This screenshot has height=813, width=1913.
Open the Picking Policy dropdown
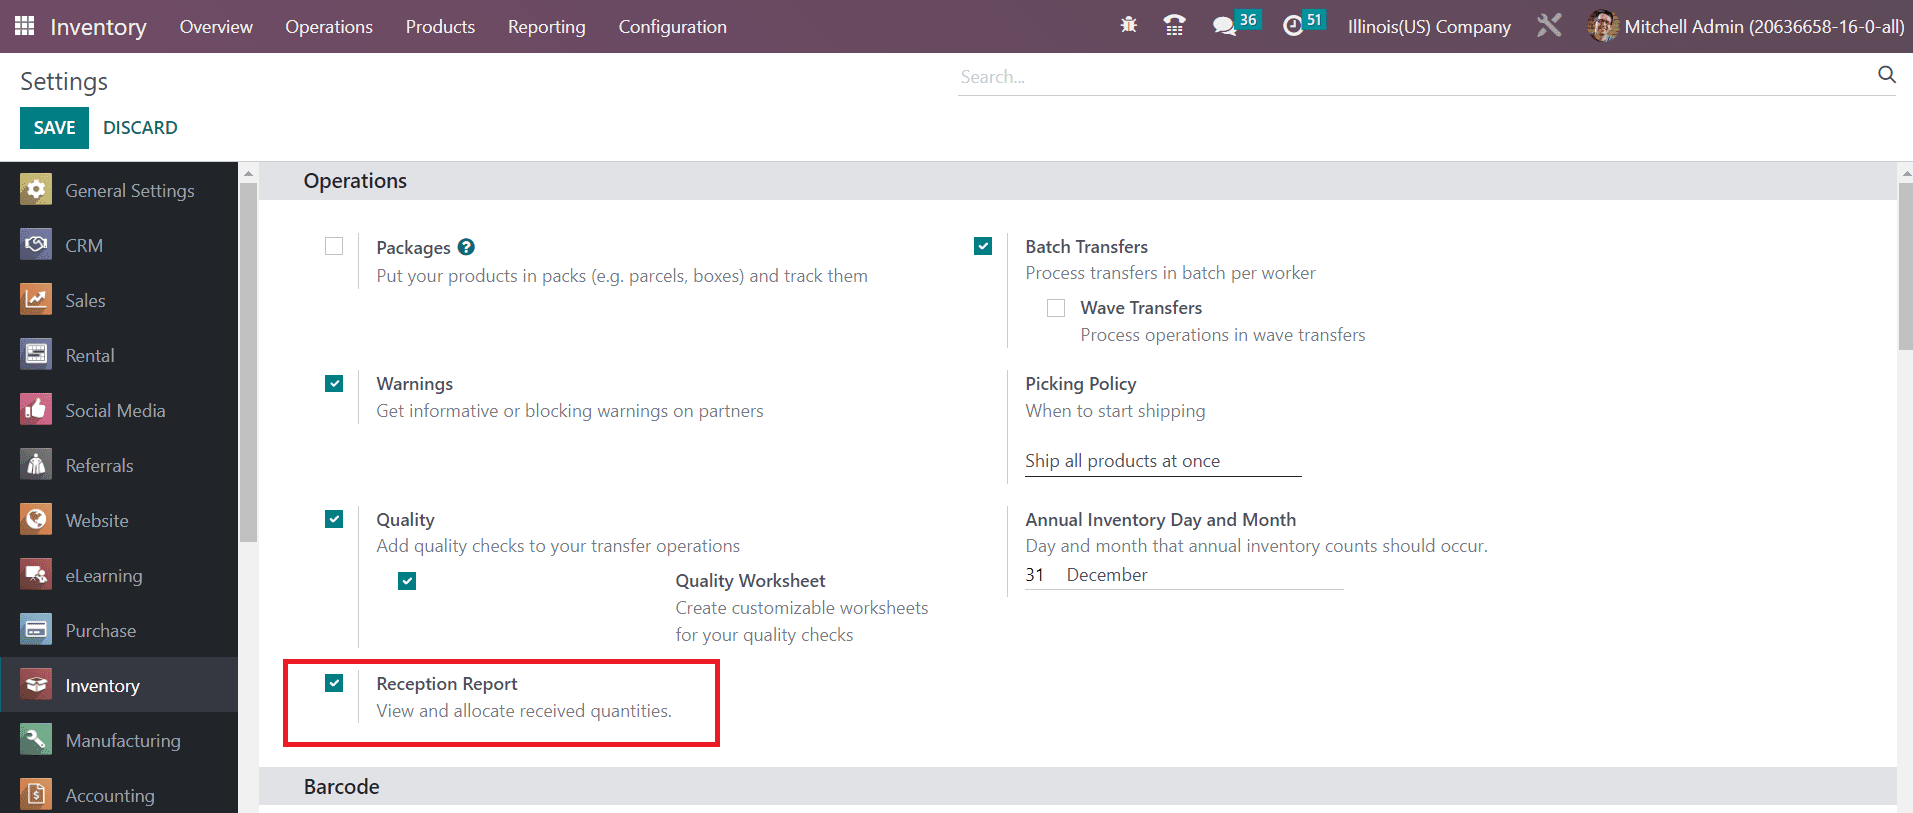[x=1162, y=461]
